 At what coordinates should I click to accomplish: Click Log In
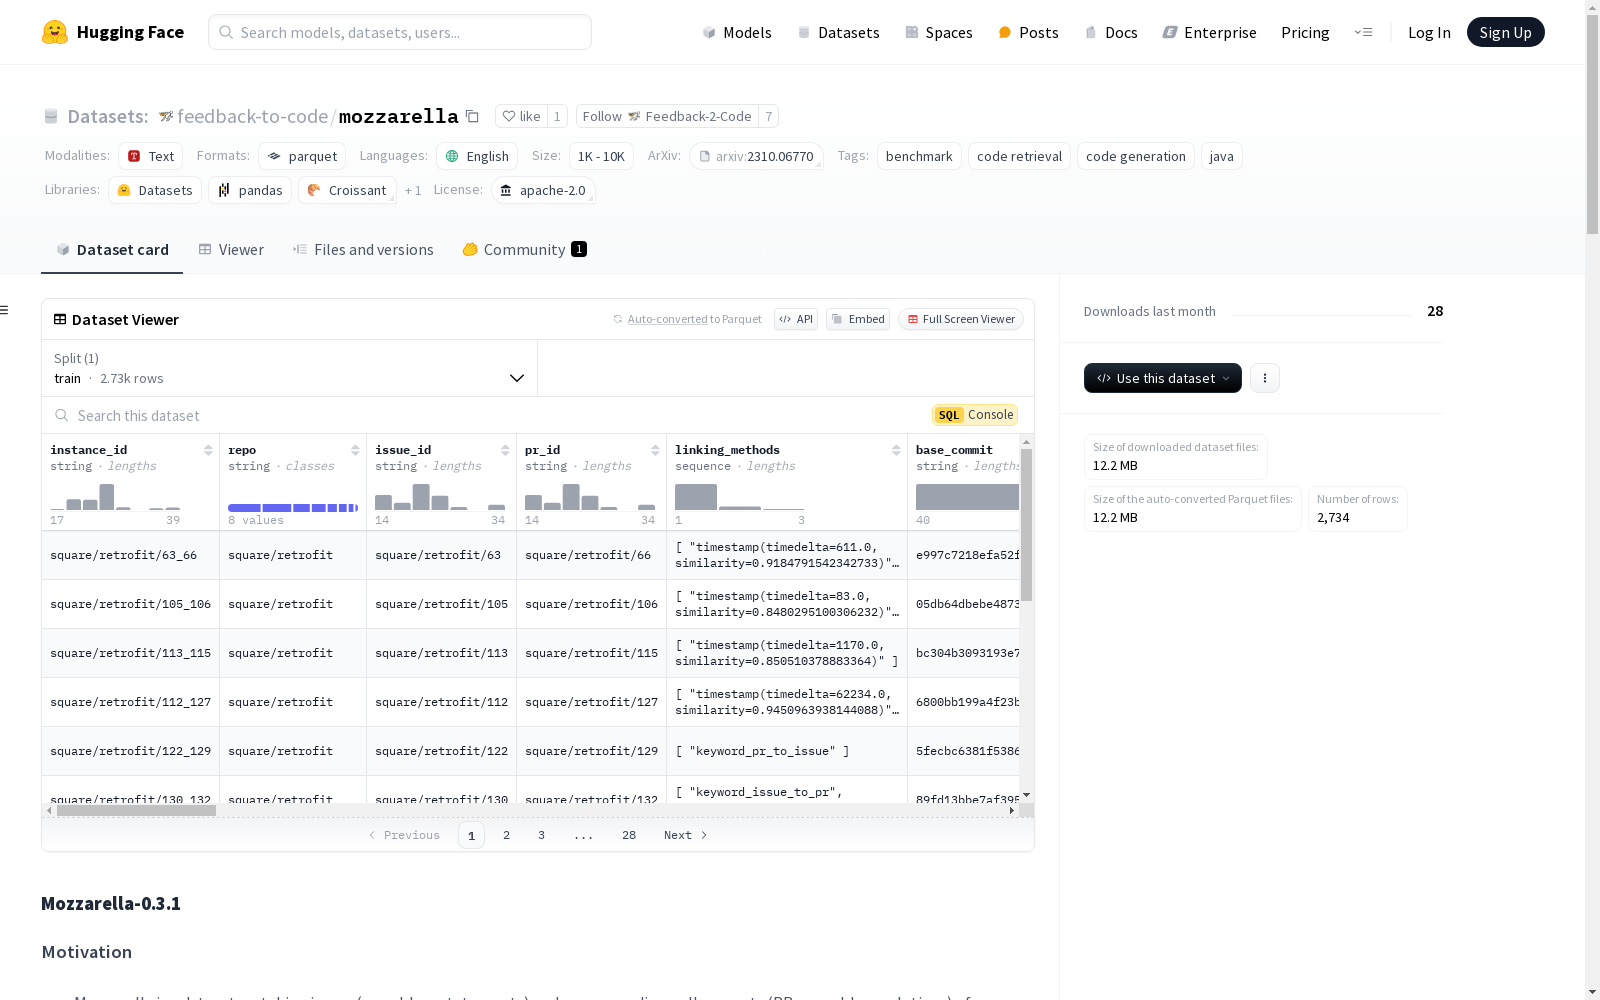[x=1429, y=32]
